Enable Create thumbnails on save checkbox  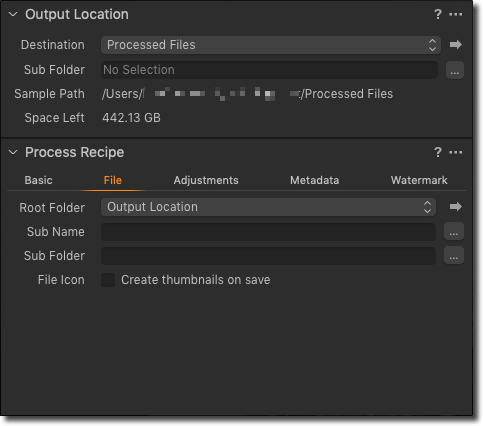108,280
